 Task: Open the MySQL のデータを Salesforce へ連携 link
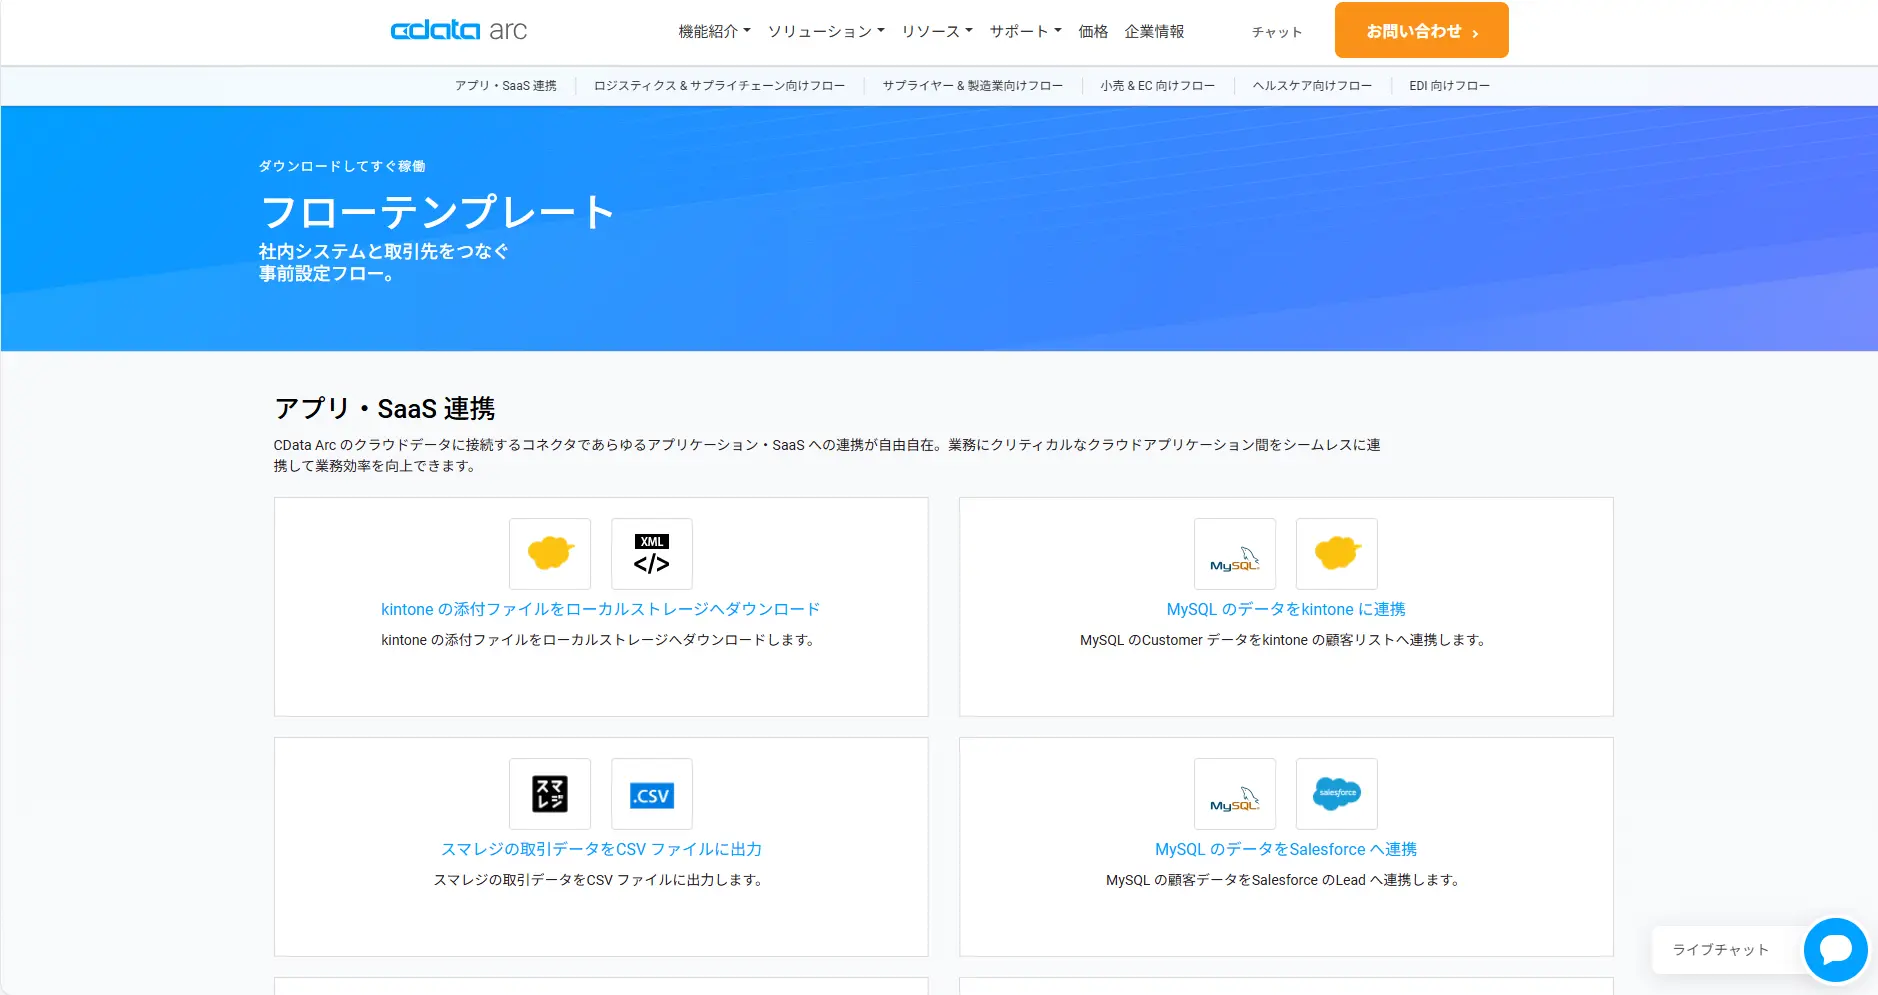[x=1285, y=849]
